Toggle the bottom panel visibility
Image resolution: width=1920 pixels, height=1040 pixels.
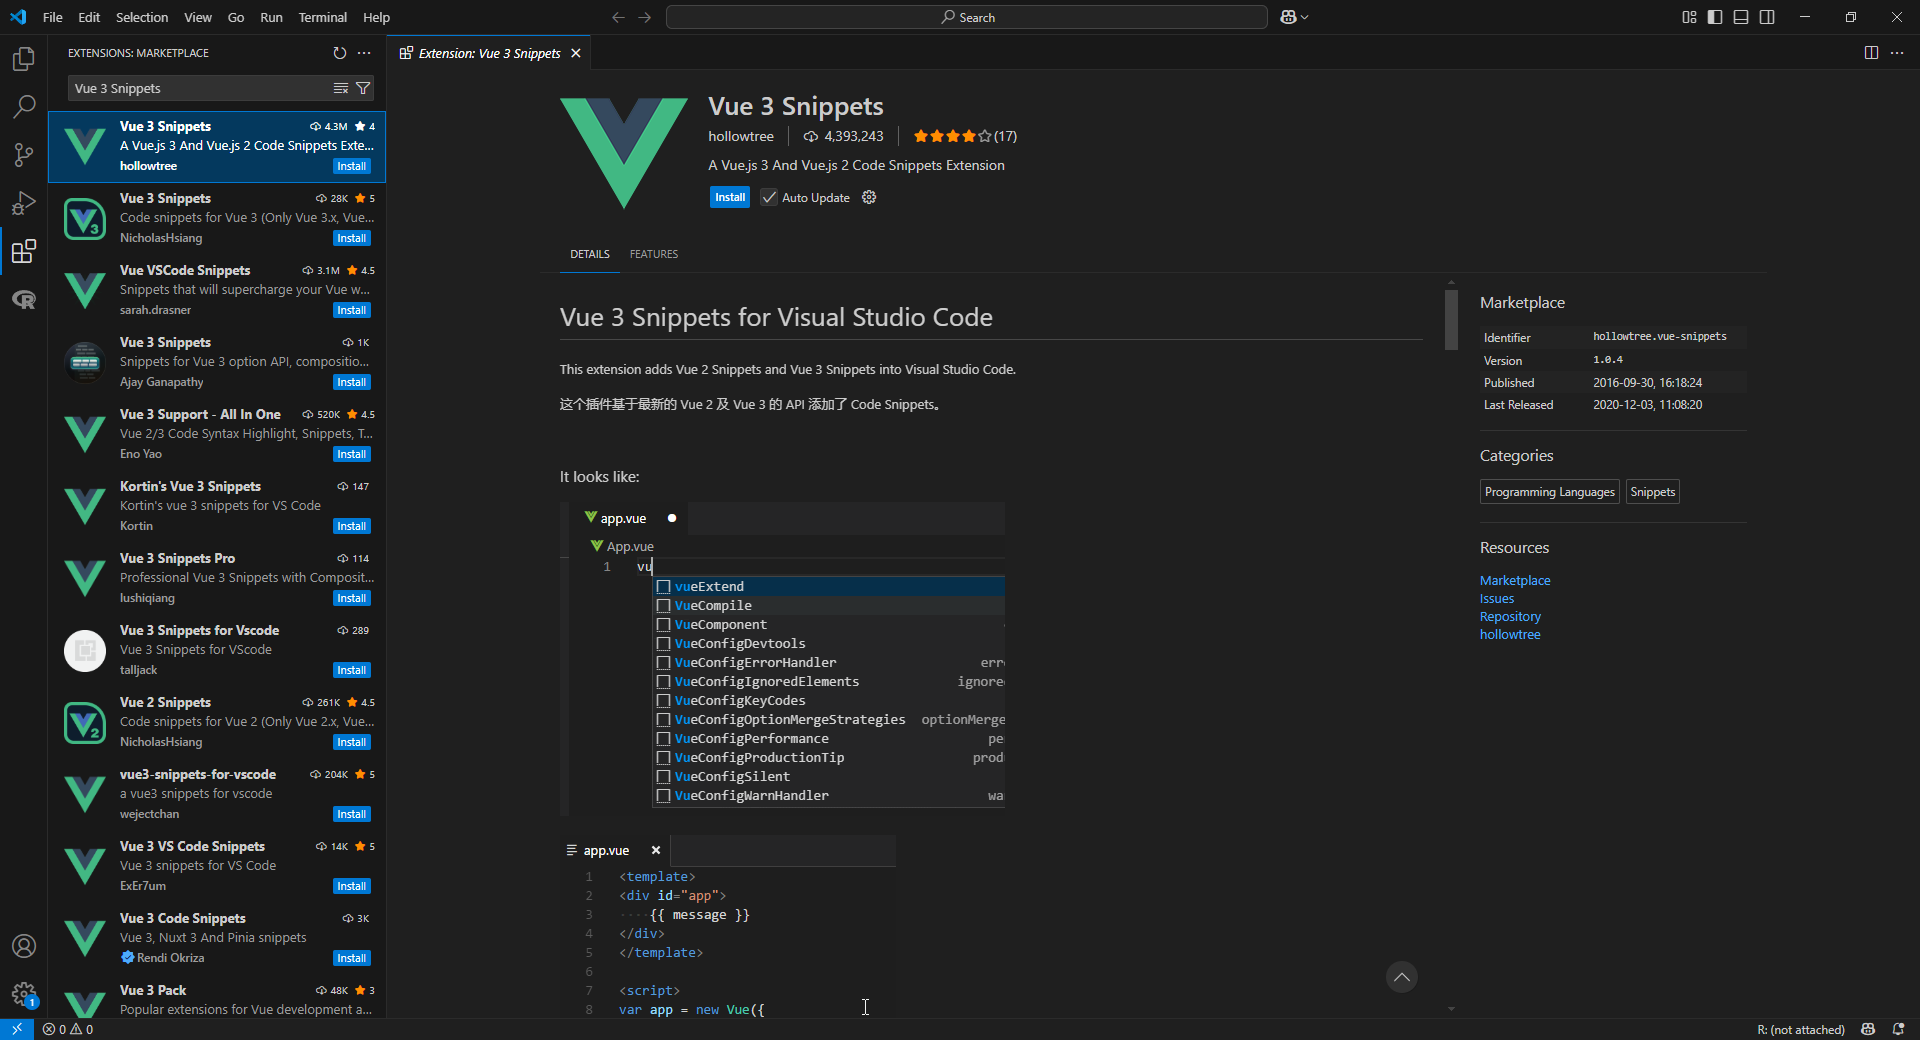pos(1740,17)
